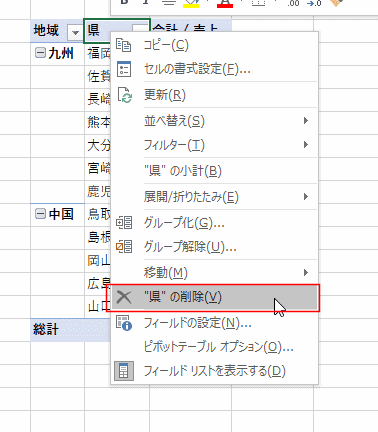Collapse the 中国 group
This screenshot has width=378, height=432.
(40, 214)
